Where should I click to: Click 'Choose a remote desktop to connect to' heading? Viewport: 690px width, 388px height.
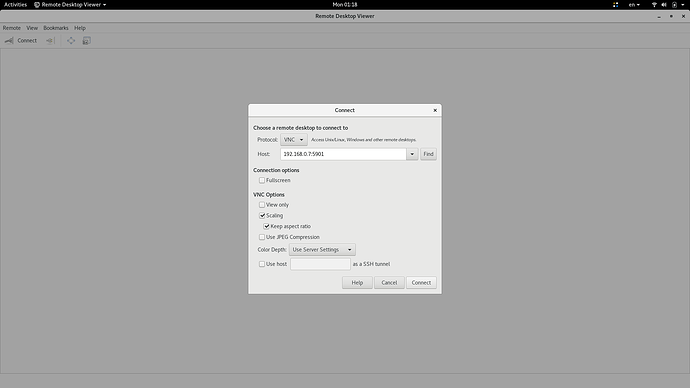coord(301,128)
